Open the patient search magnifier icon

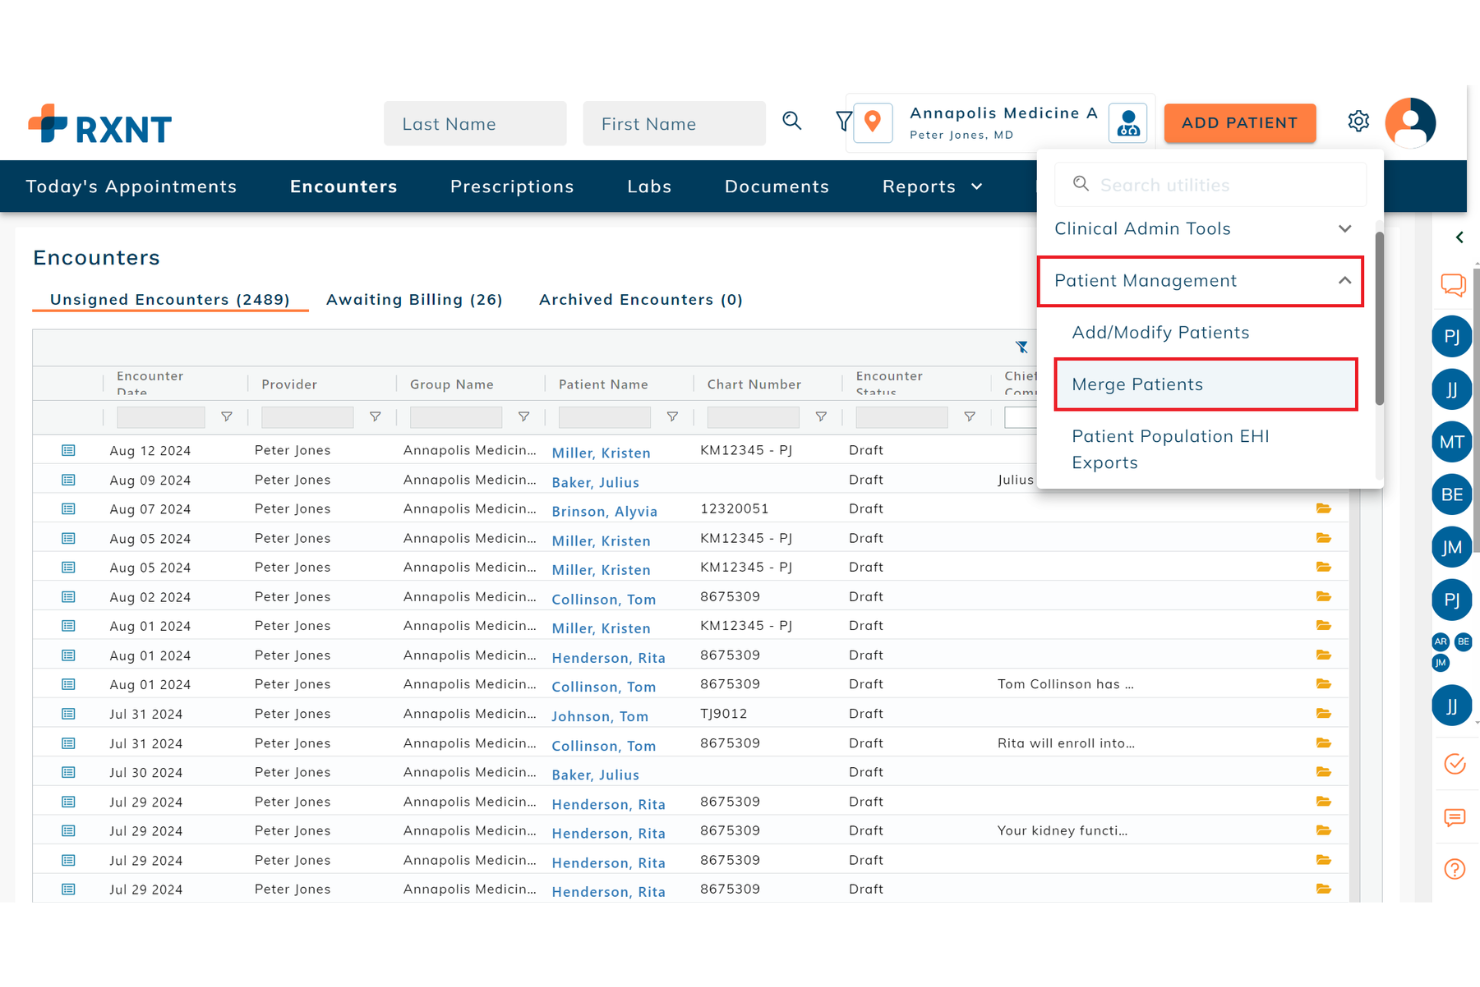(792, 121)
